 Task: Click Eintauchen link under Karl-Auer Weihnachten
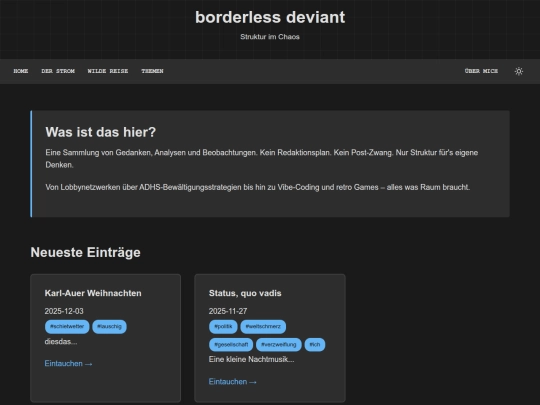pos(68,364)
